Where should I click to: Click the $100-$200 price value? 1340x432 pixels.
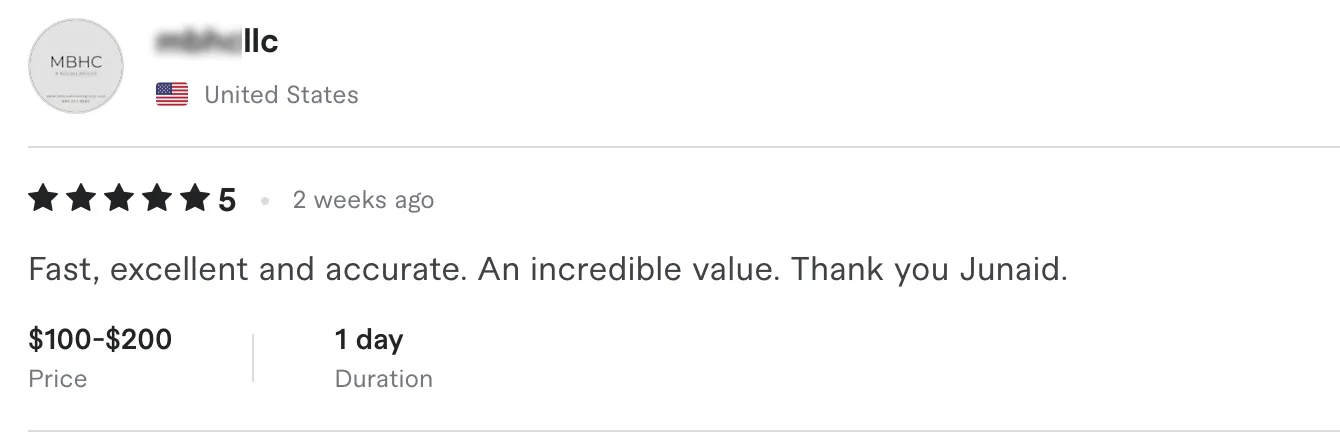[100, 340]
